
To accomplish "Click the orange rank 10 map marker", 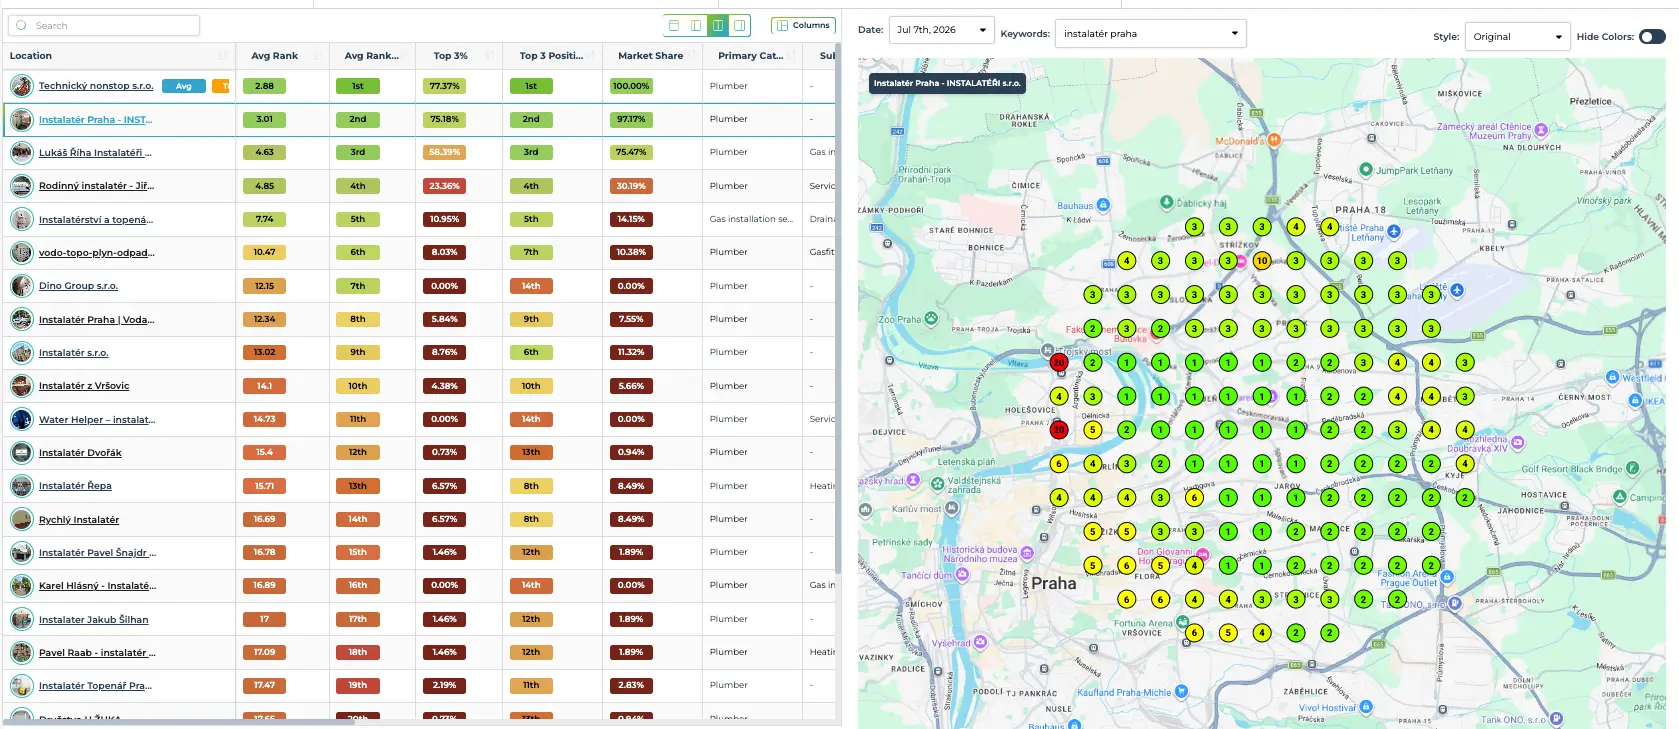I will [x=1262, y=261].
